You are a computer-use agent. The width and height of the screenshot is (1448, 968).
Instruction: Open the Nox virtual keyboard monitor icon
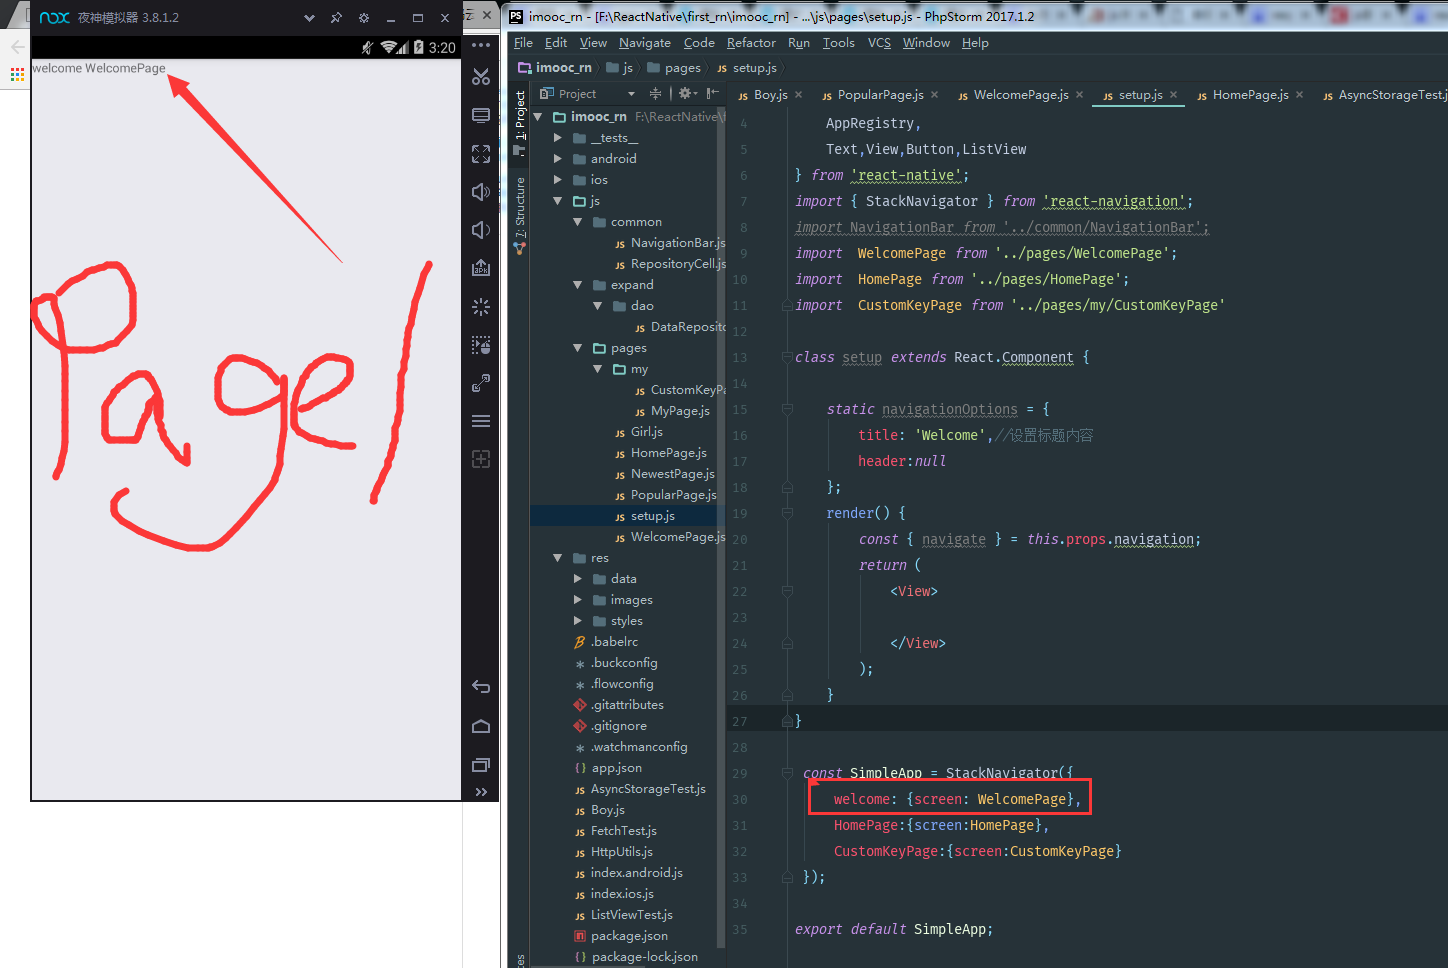pos(481,115)
